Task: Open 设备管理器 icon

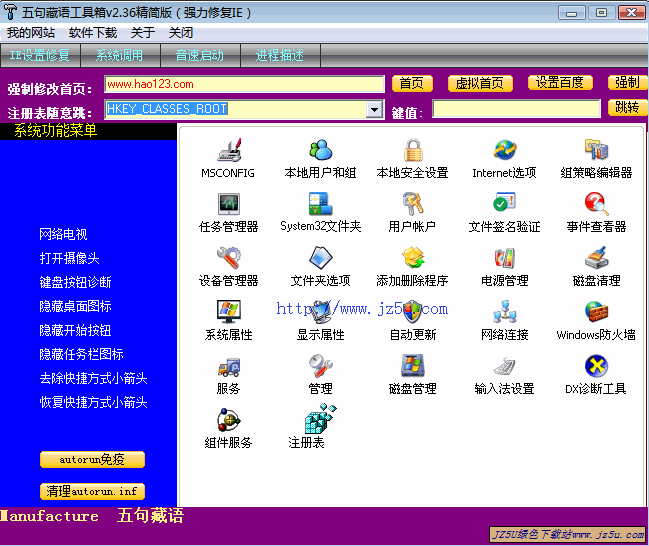Action: click(x=229, y=257)
